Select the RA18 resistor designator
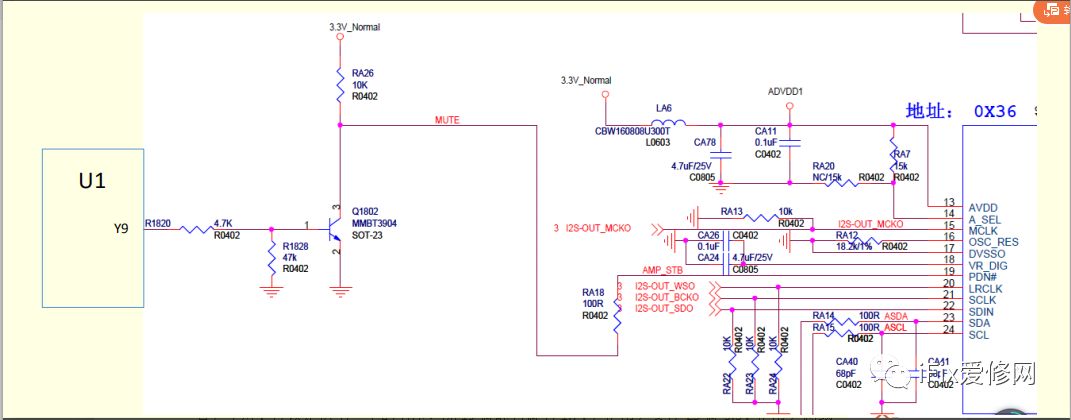Image resolution: width=1071 pixels, height=420 pixels. click(x=593, y=292)
